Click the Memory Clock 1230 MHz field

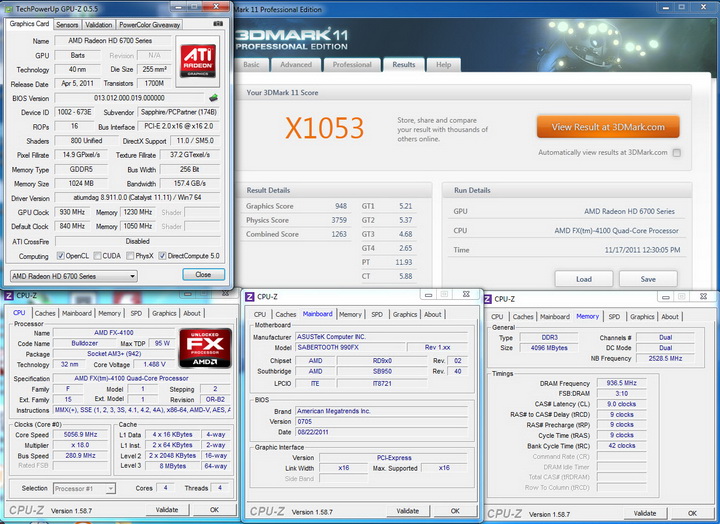pyautogui.click(x=137, y=212)
